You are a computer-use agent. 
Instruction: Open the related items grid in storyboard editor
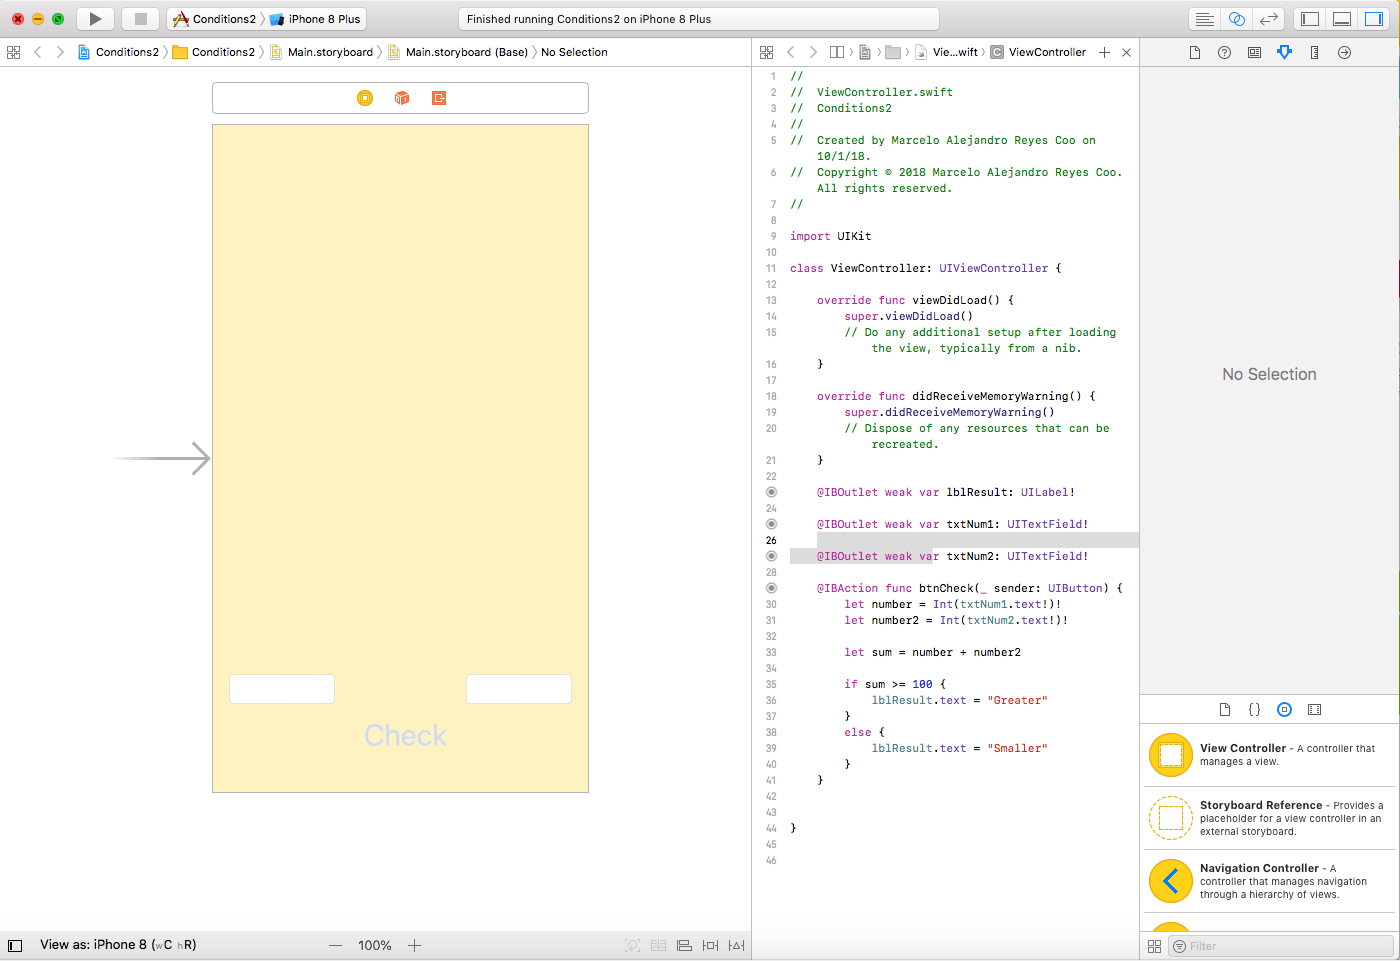[13, 52]
